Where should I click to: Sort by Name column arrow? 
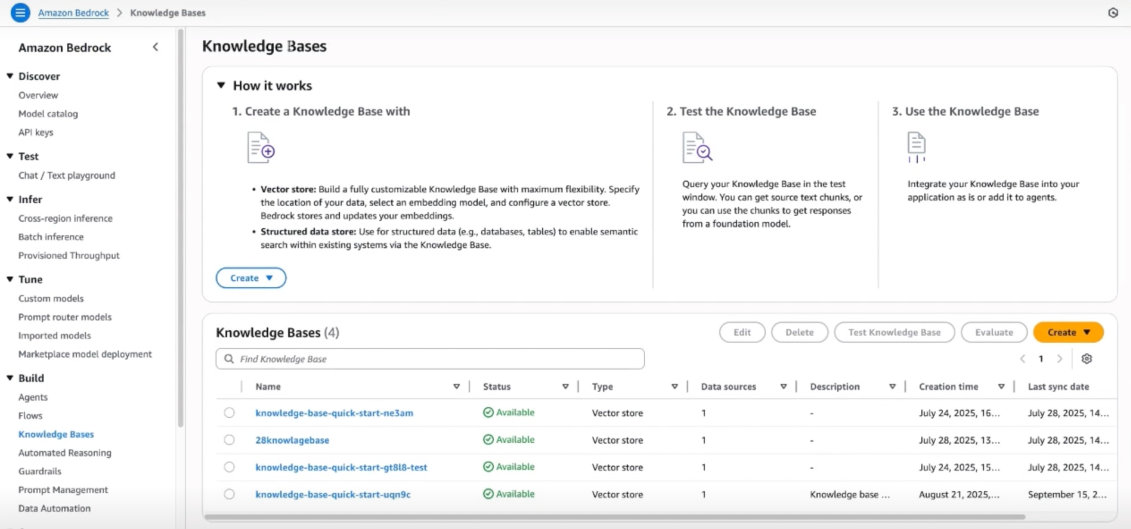[x=457, y=387]
